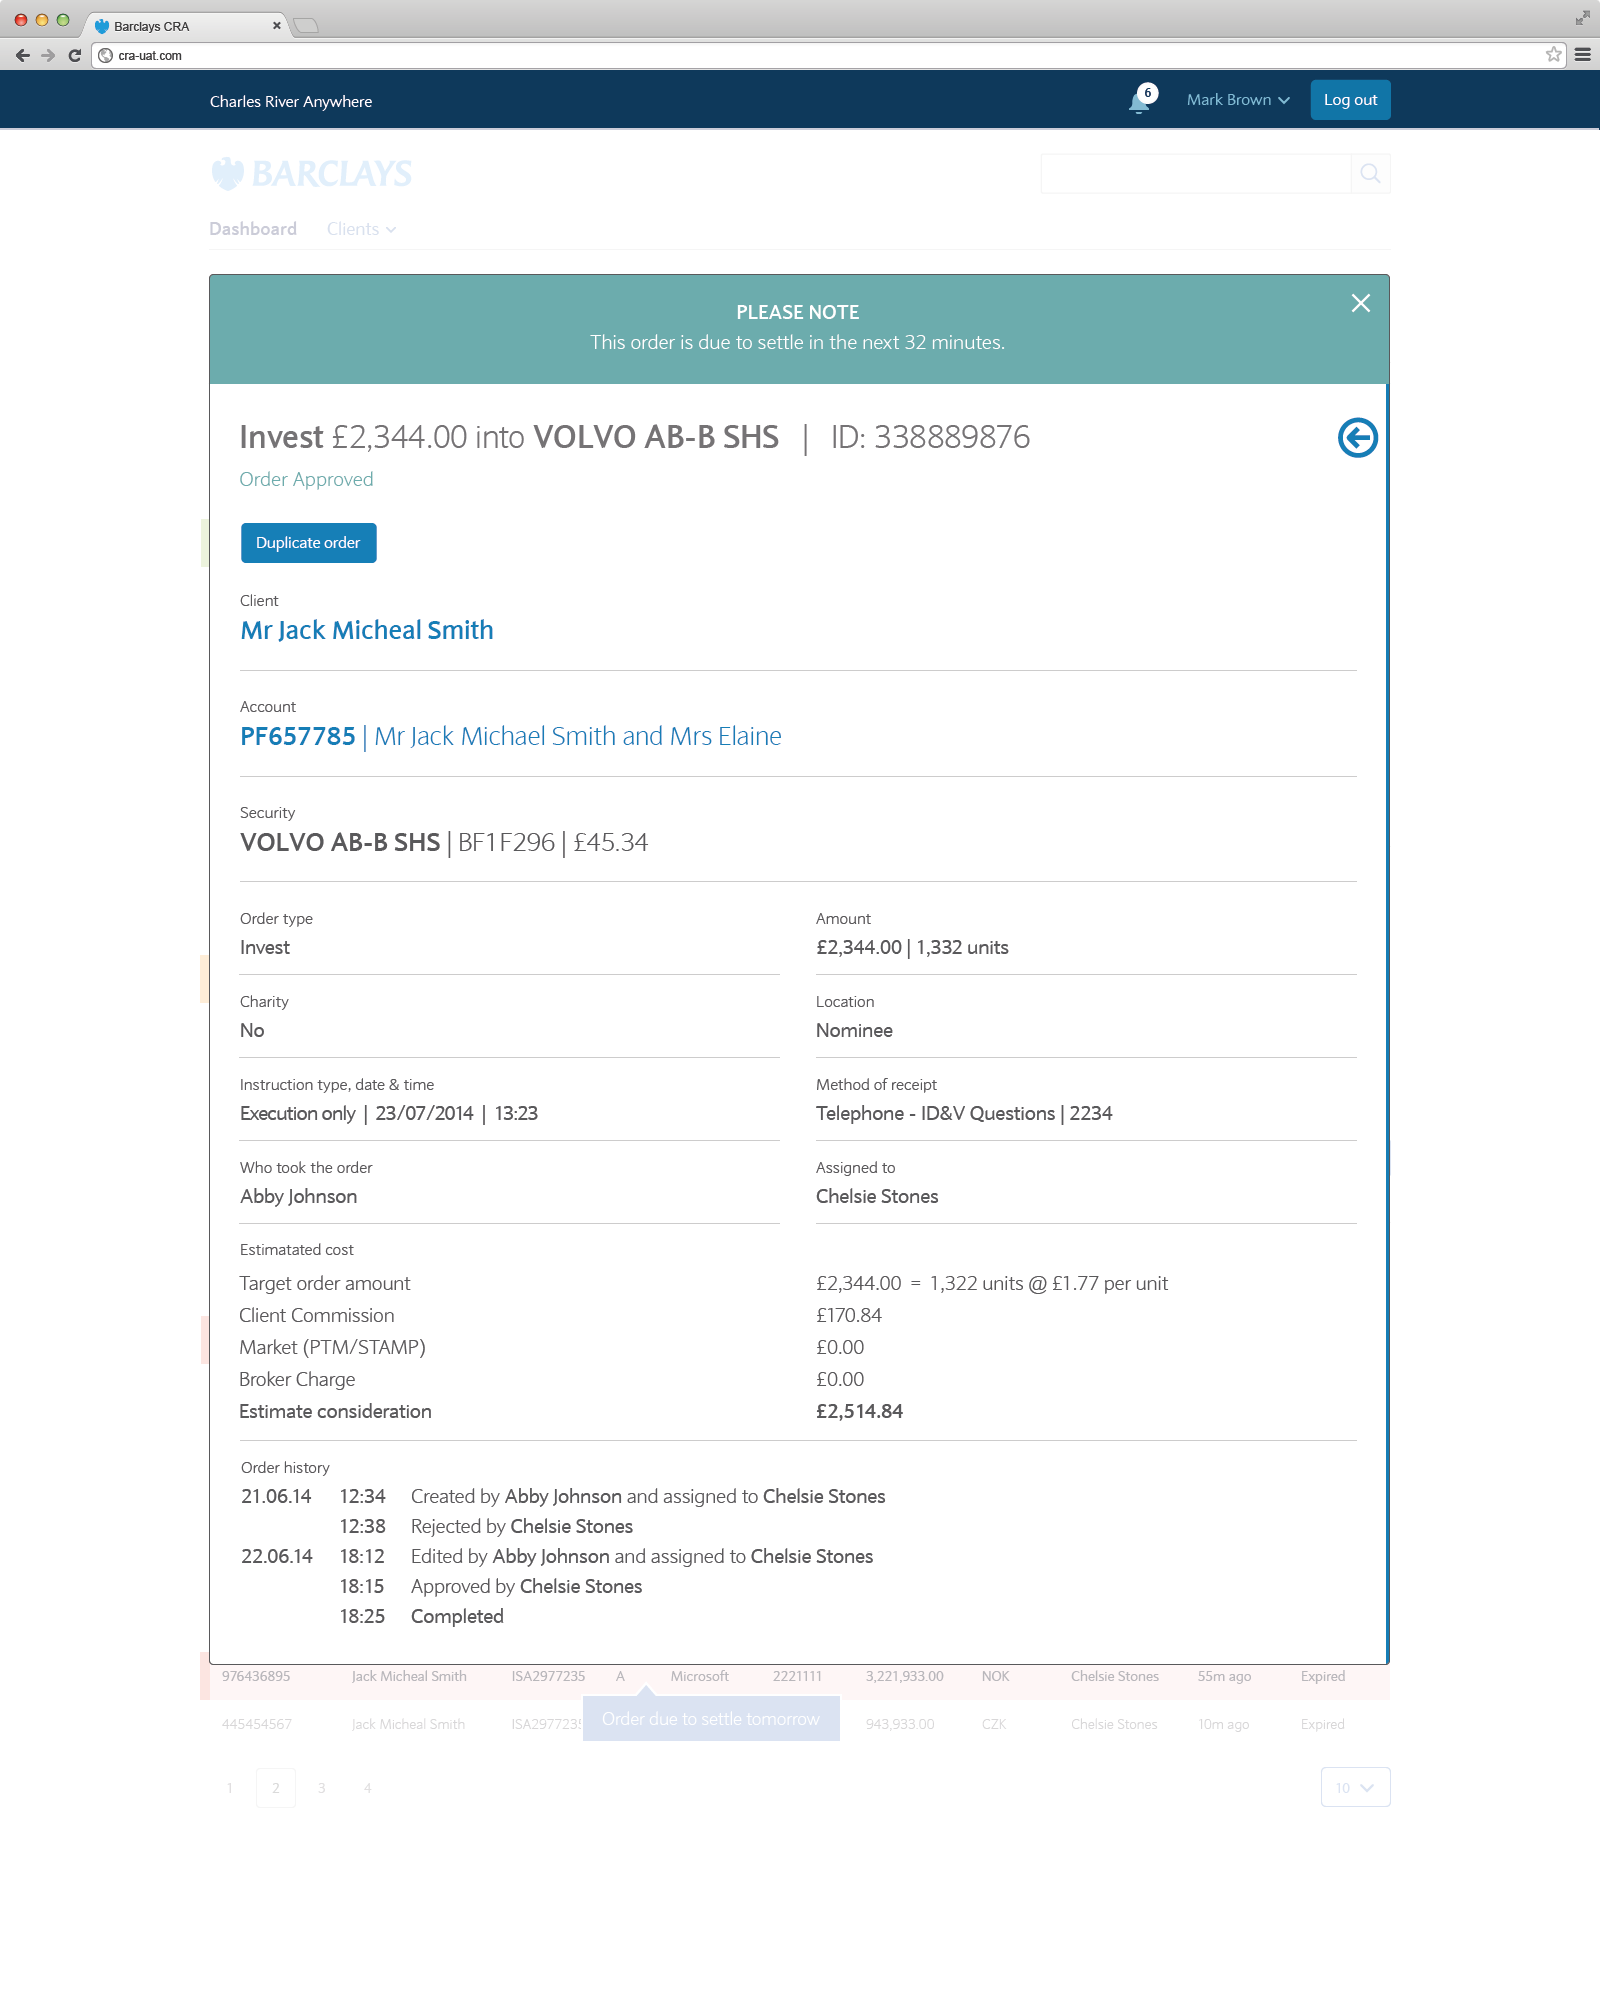Click the blue back arrow icon
1600x2000 pixels.
click(1357, 438)
